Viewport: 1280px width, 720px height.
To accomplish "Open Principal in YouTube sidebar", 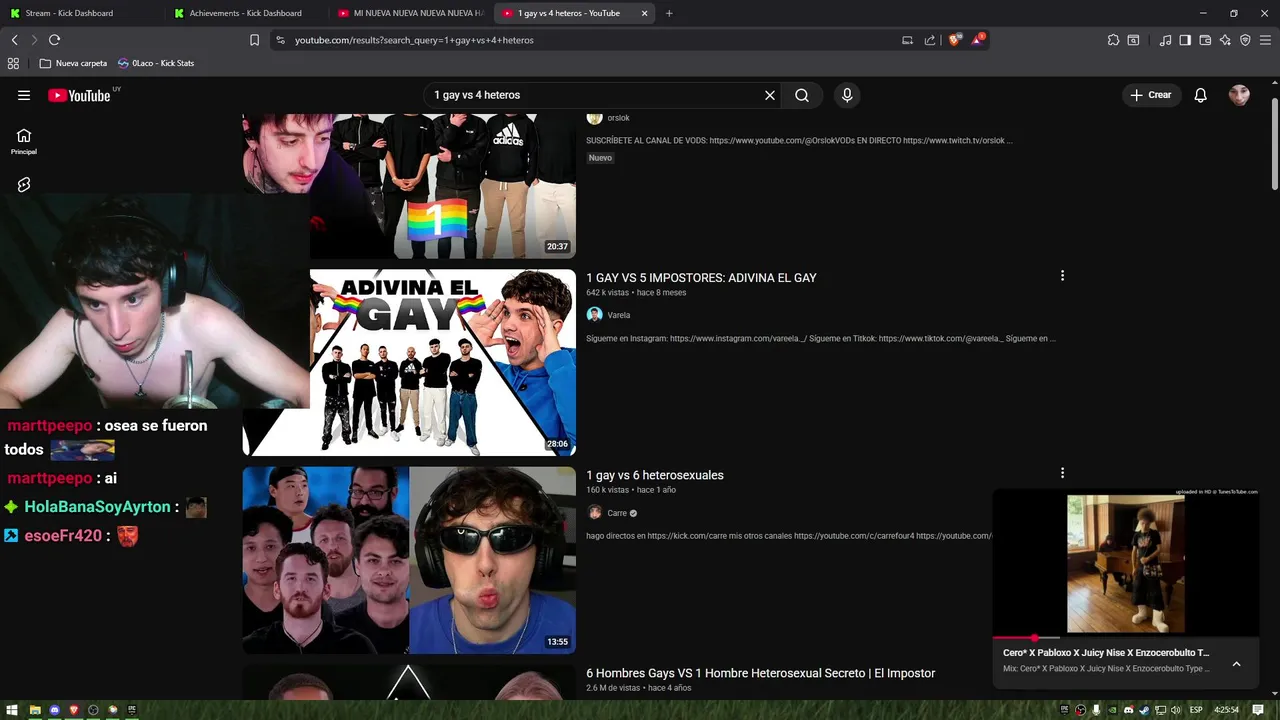I will click(24, 141).
